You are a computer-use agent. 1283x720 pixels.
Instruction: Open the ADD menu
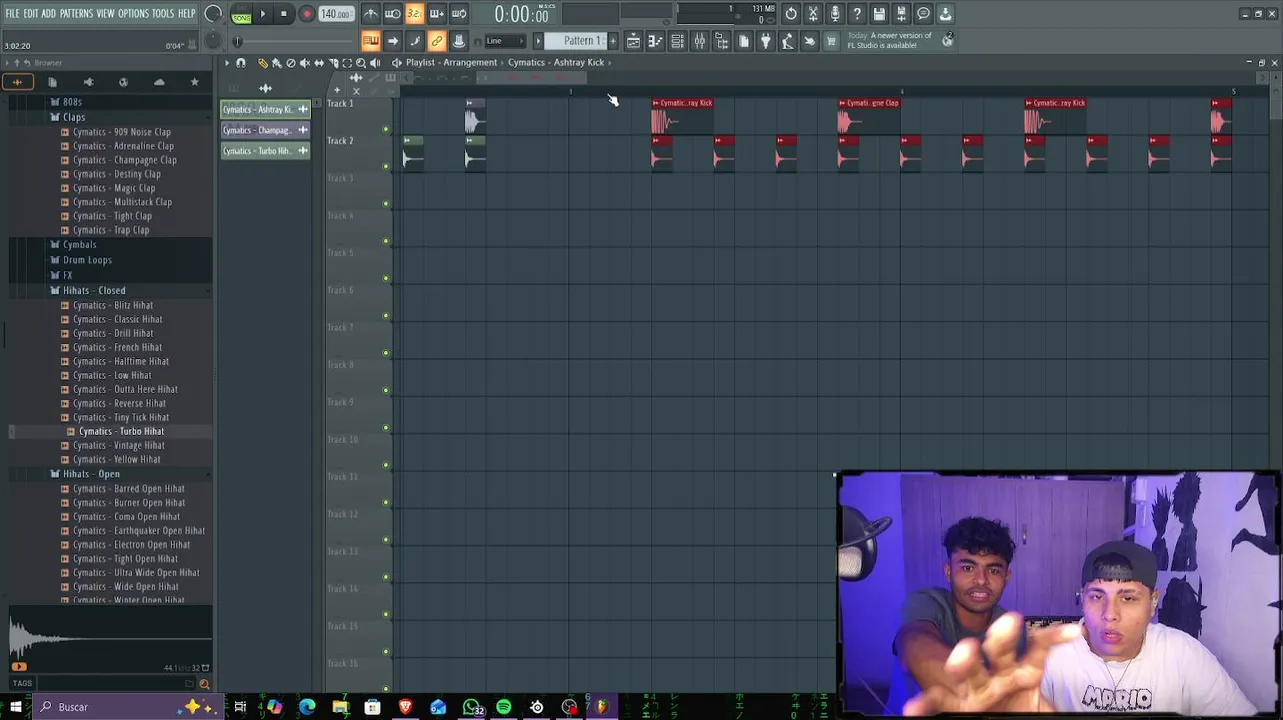pos(49,13)
